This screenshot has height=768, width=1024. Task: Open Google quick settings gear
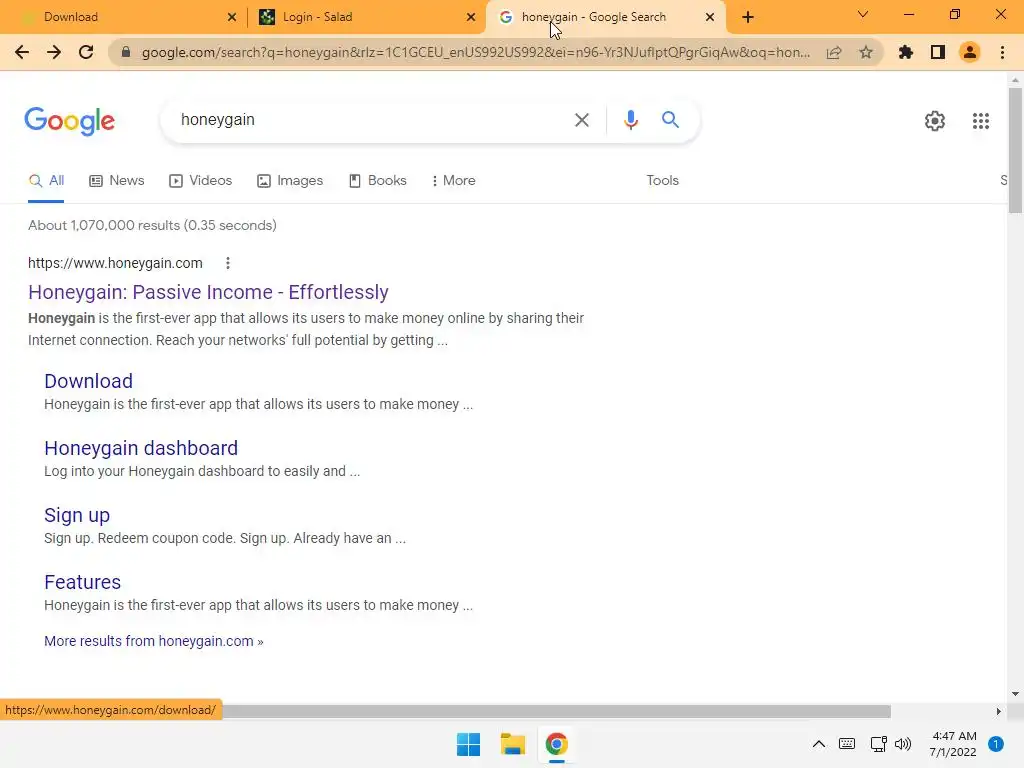[935, 121]
